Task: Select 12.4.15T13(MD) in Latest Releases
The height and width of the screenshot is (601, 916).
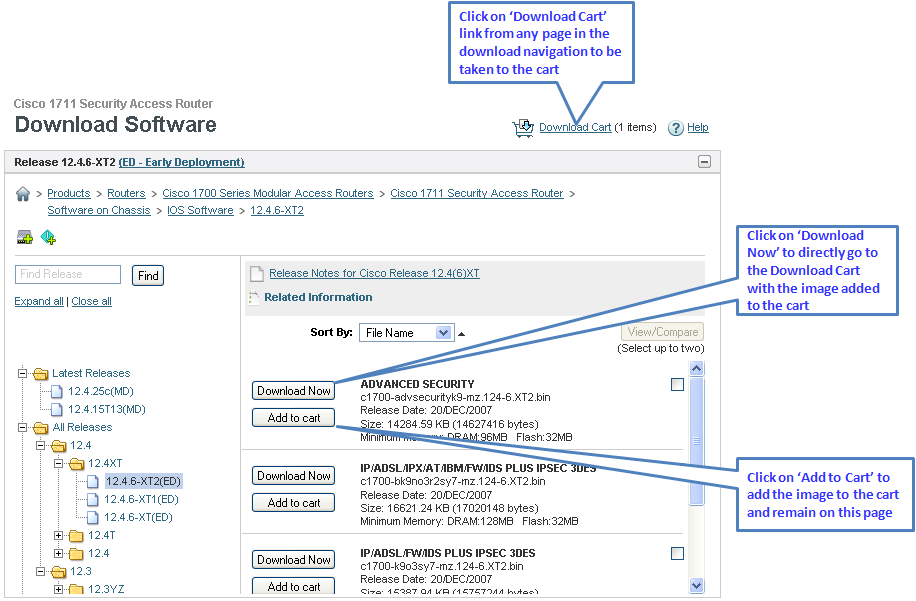Action: pyautogui.click(x=107, y=409)
